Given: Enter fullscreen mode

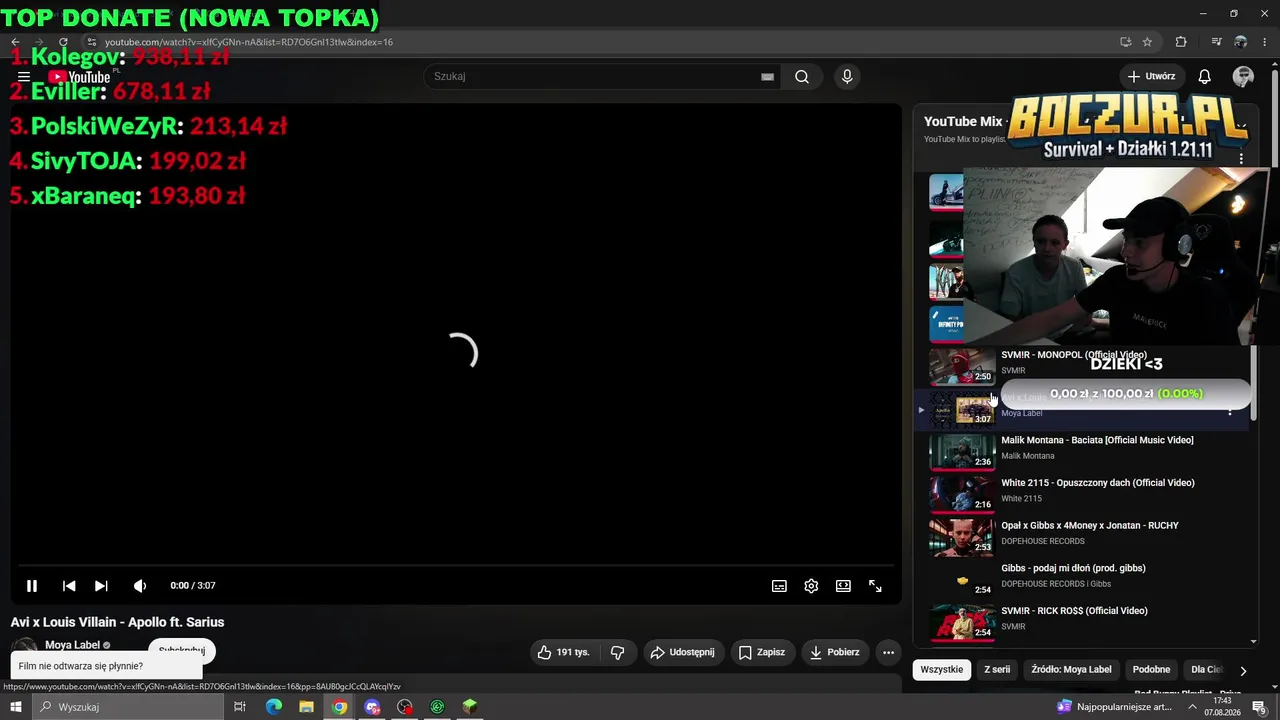Looking at the screenshot, I should point(875,586).
